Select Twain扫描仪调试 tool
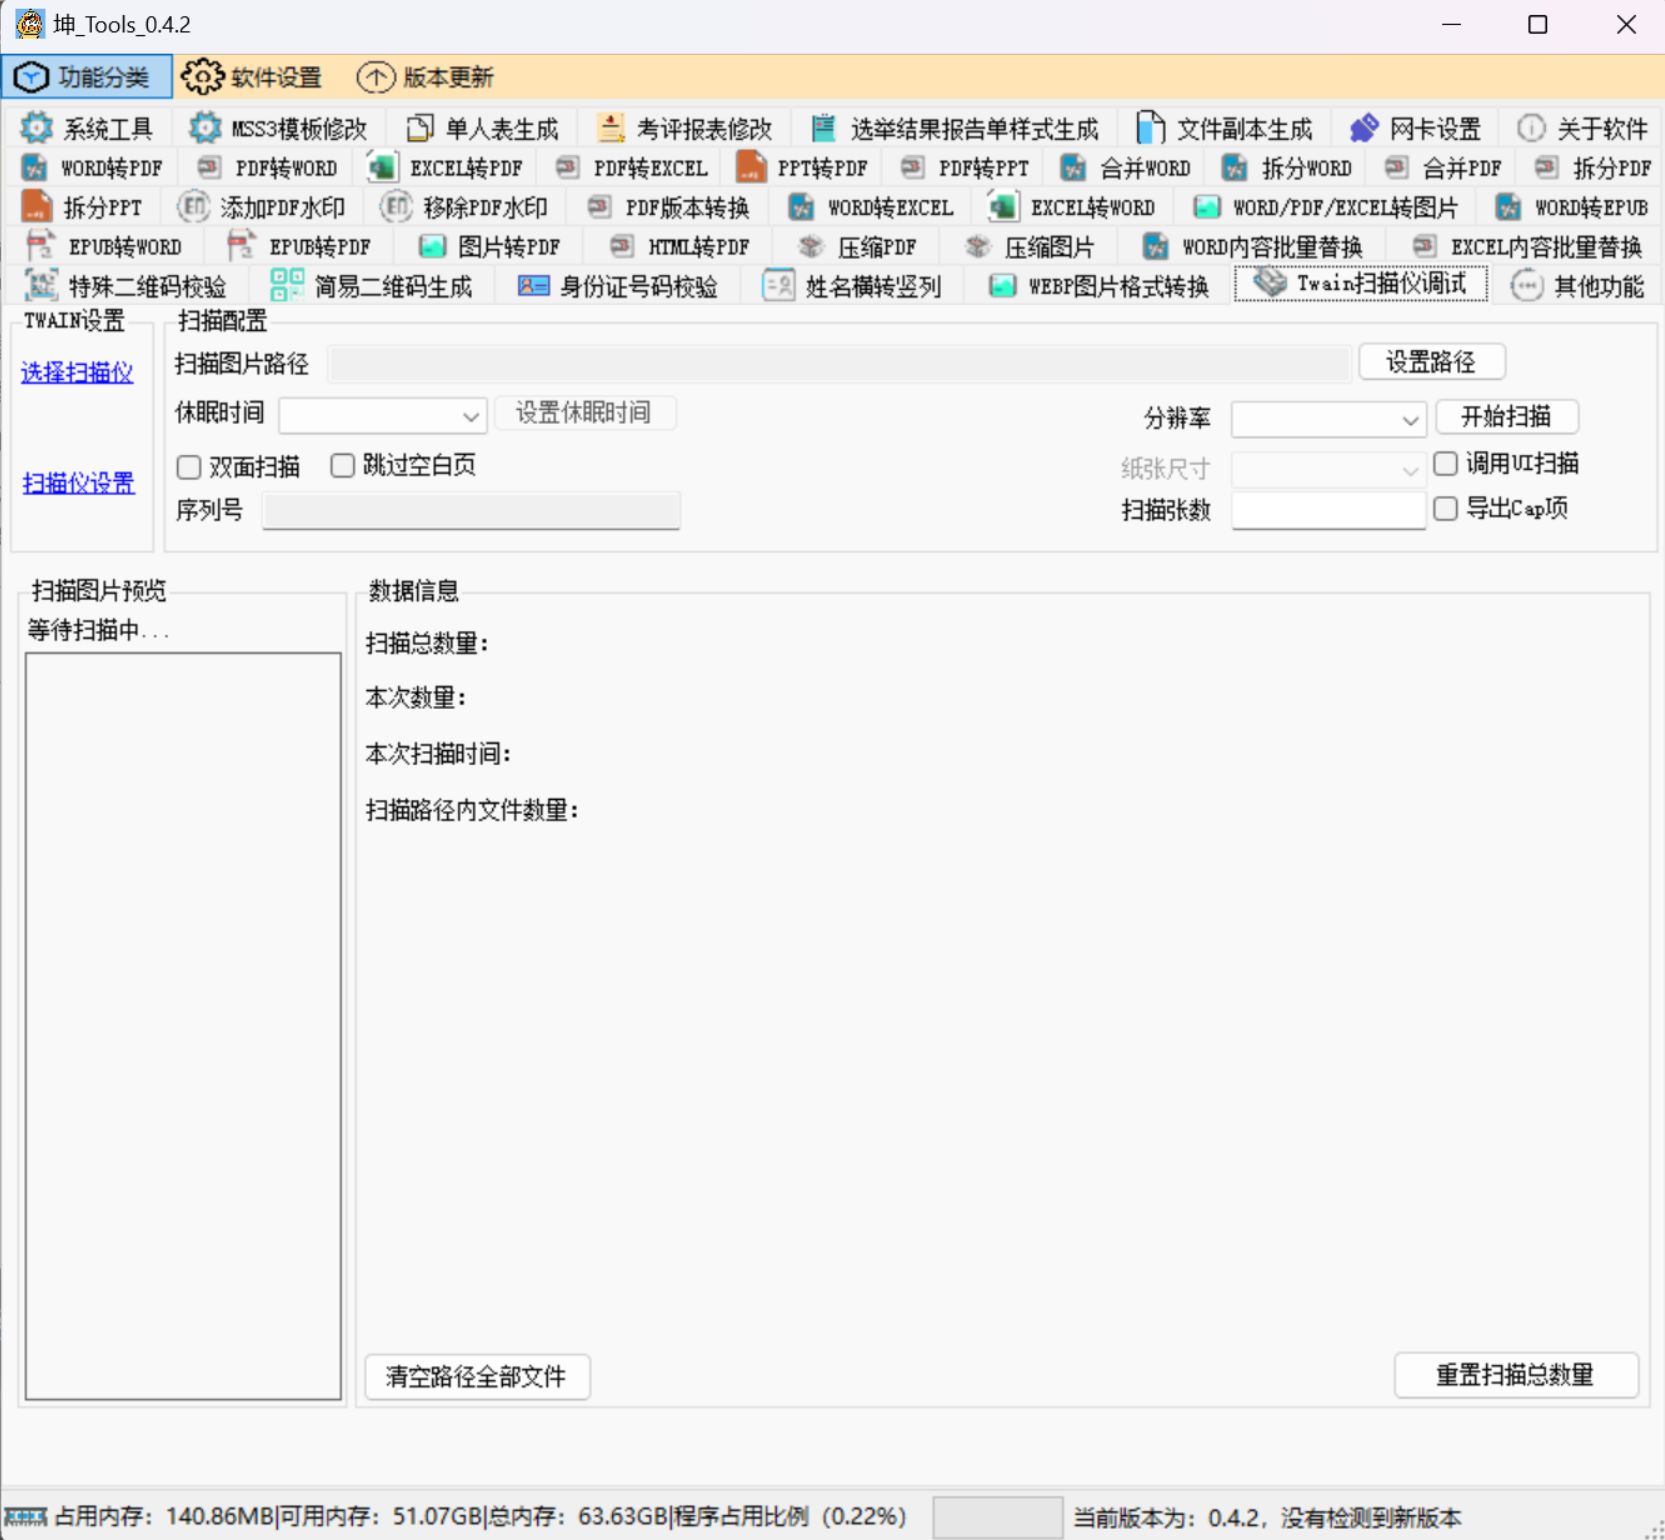This screenshot has height=1540, width=1665. point(1360,284)
